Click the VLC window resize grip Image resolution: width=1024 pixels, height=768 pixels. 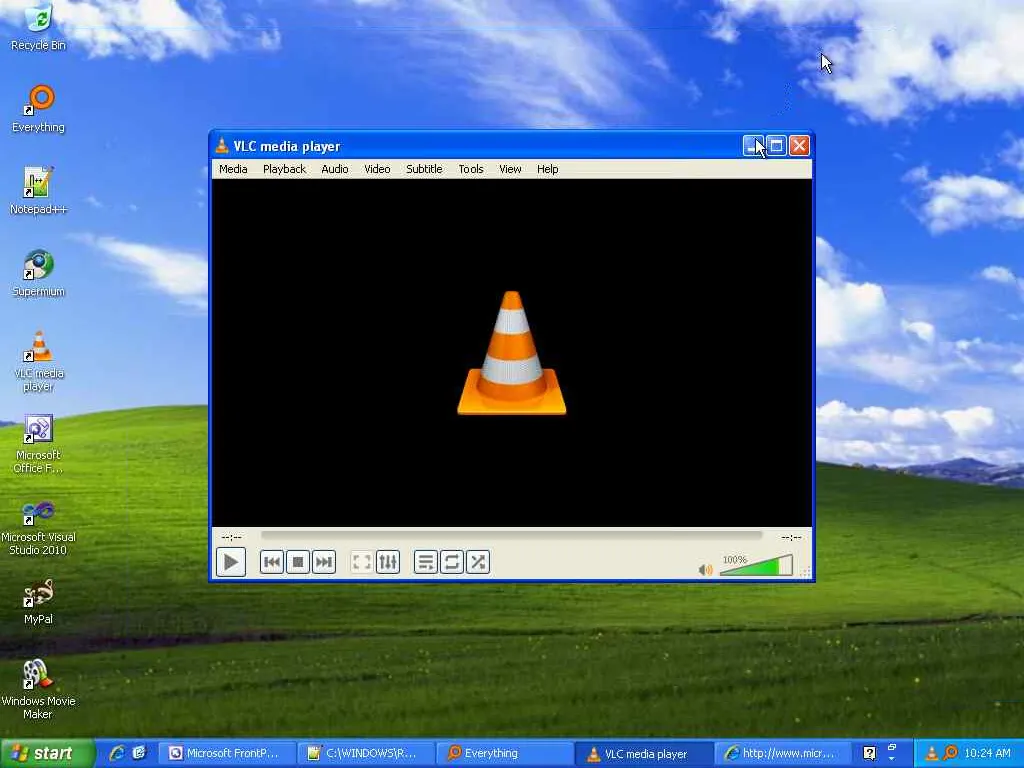click(x=805, y=572)
